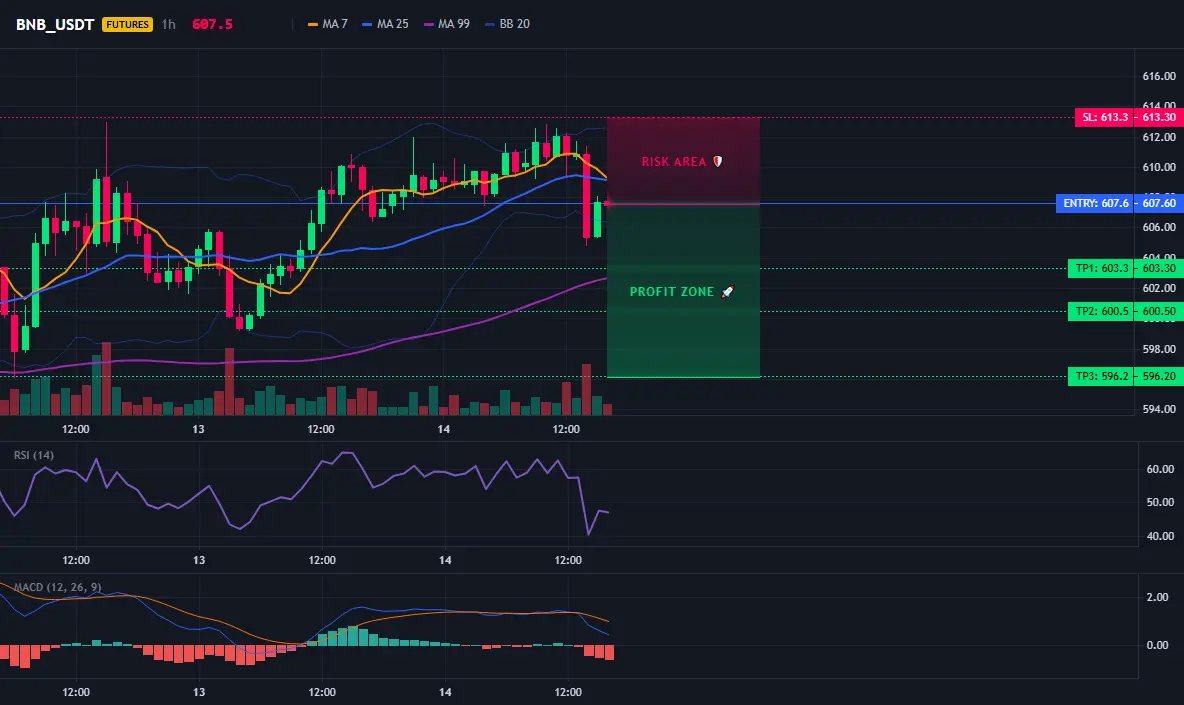
Task: Click the 606.00 price axis value
Action: [1159, 227]
